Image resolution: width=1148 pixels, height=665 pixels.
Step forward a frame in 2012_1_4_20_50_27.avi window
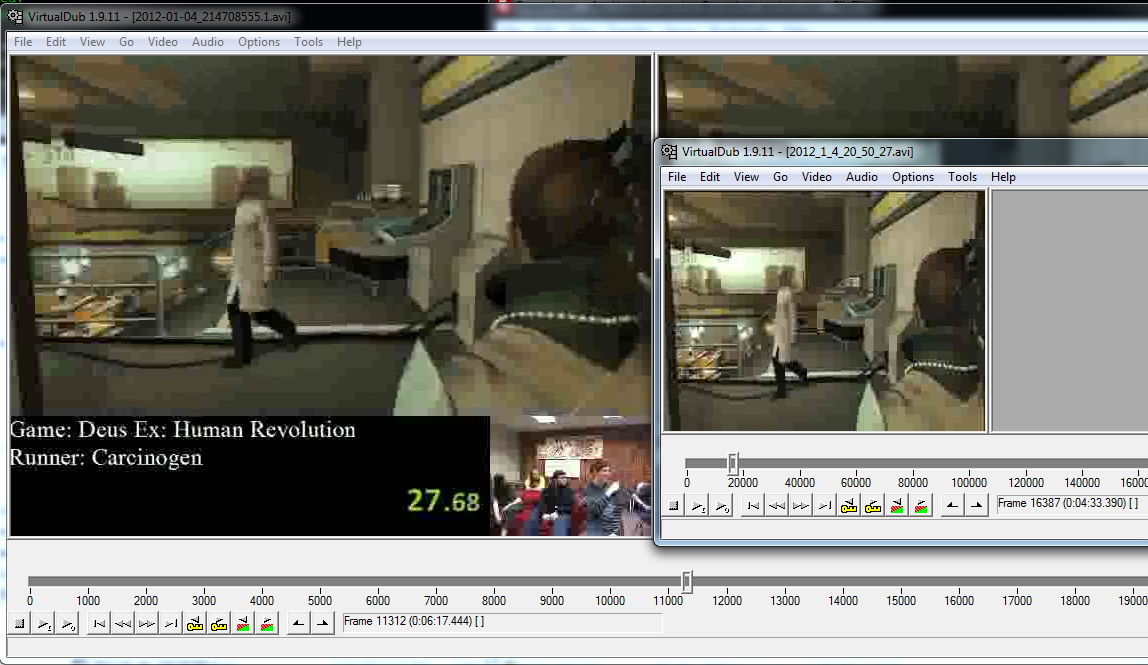click(801, 505)
